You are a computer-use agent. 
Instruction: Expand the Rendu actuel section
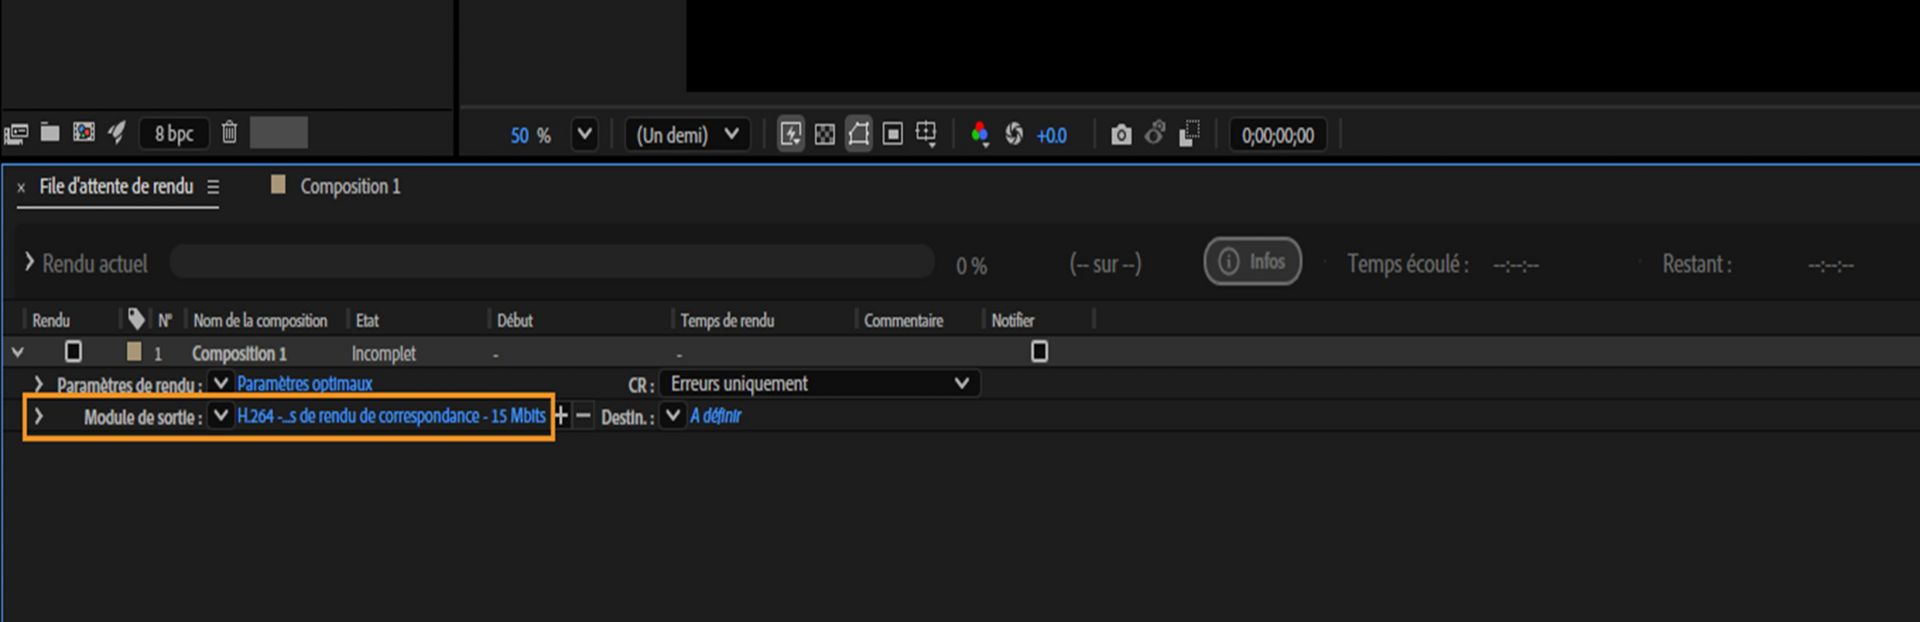point(30,263)
